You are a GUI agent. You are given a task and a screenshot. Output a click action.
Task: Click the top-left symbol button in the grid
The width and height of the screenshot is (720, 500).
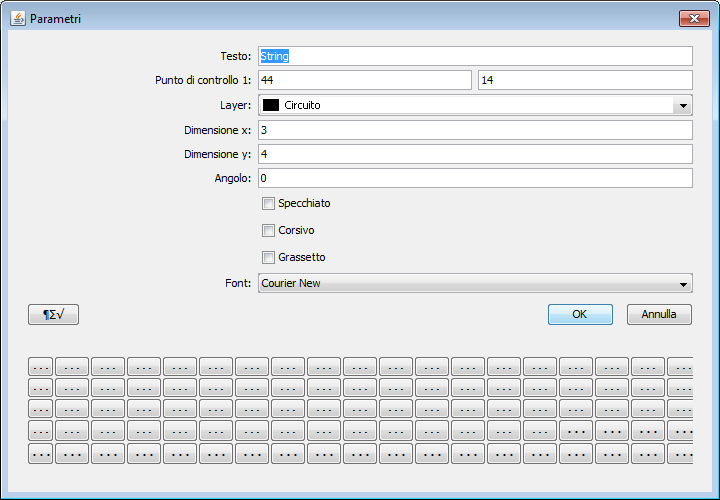click(40, 367)
